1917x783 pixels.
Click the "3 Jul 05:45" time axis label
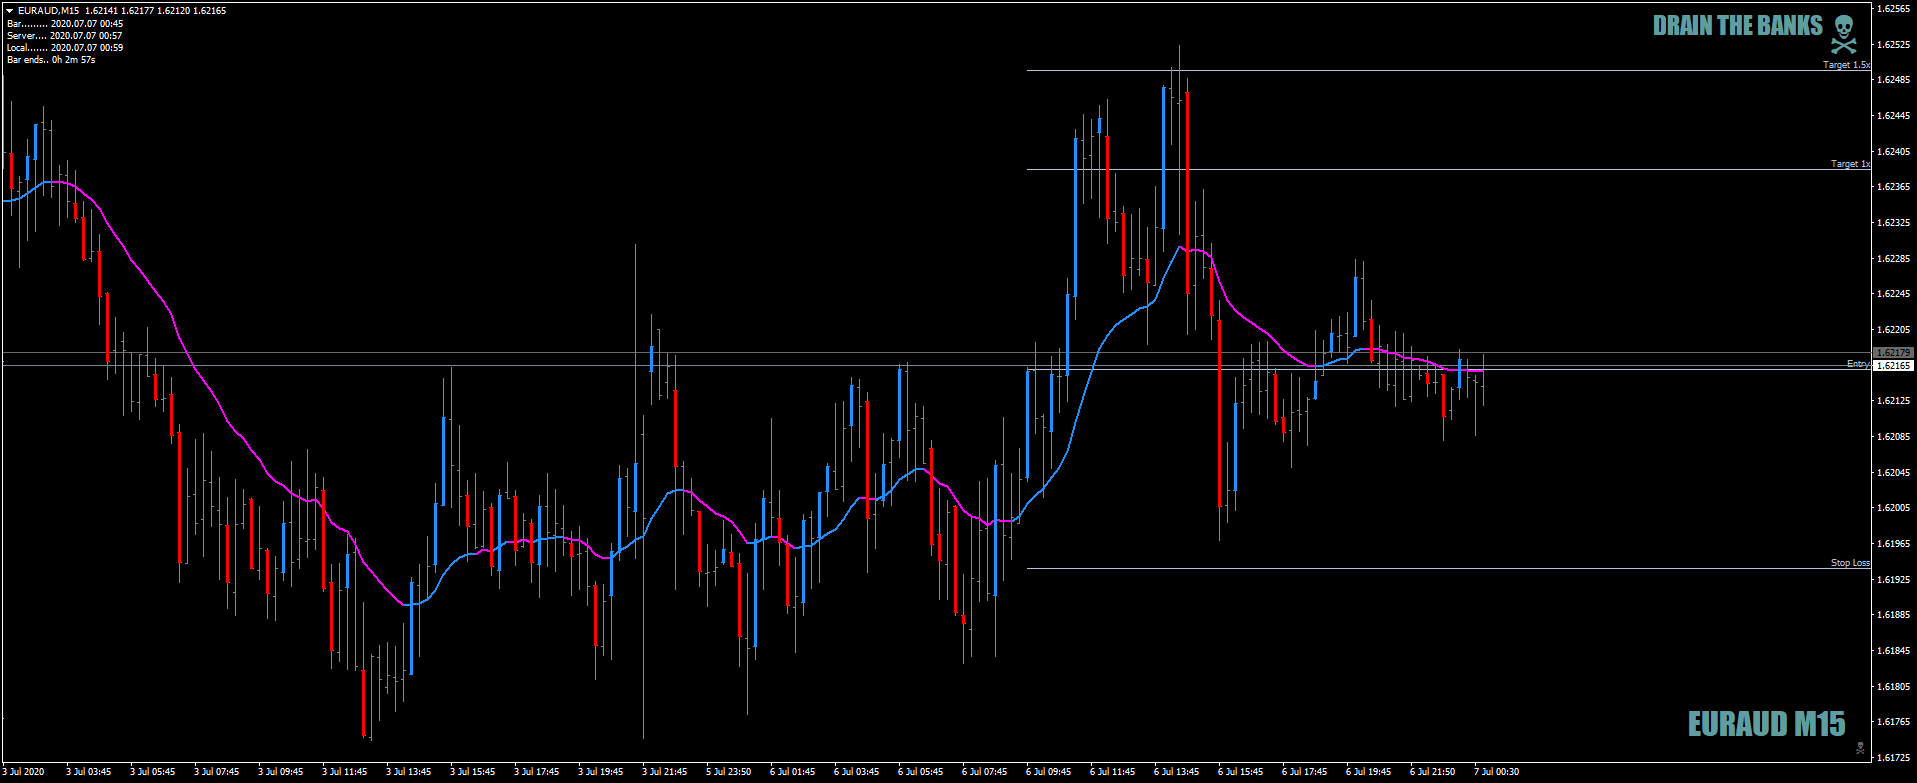click(153, 772)
